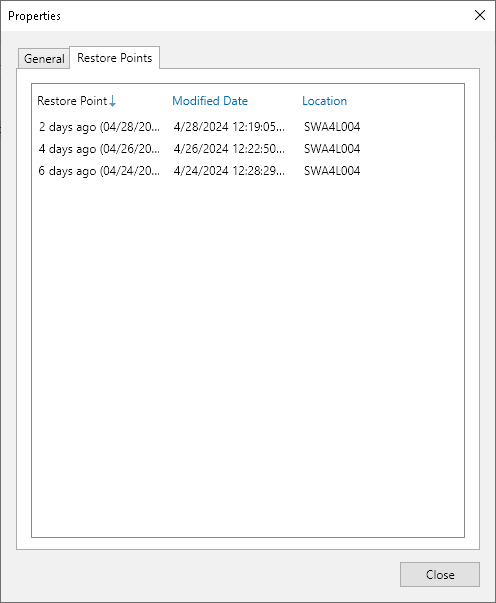Click SWA4L004 location in 4/24 row
The width and height of the screenshot is (496, 603).
(332, 171)
